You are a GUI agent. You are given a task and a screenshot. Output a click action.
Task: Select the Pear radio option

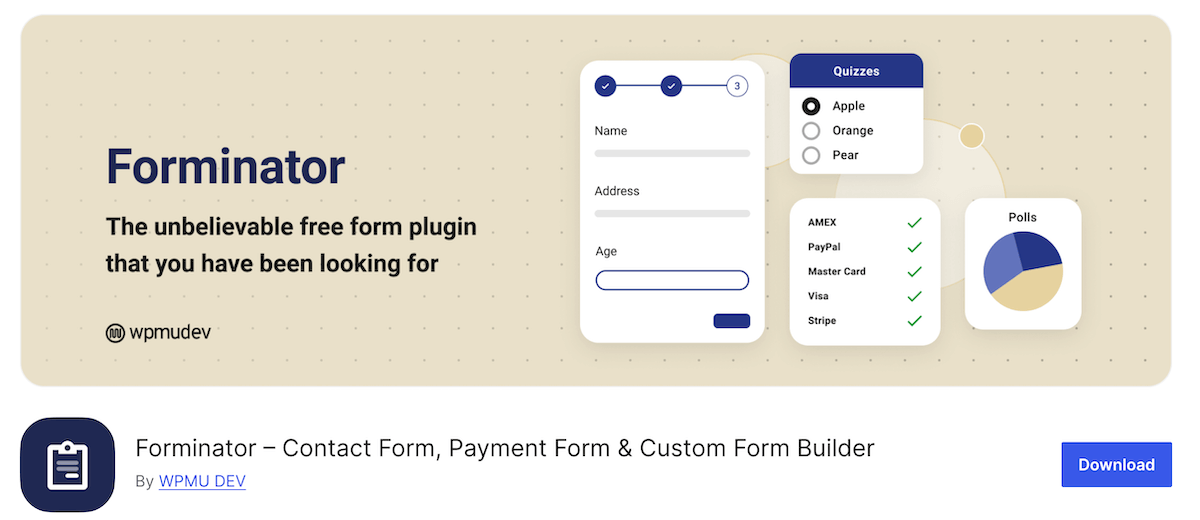point(811,155)
